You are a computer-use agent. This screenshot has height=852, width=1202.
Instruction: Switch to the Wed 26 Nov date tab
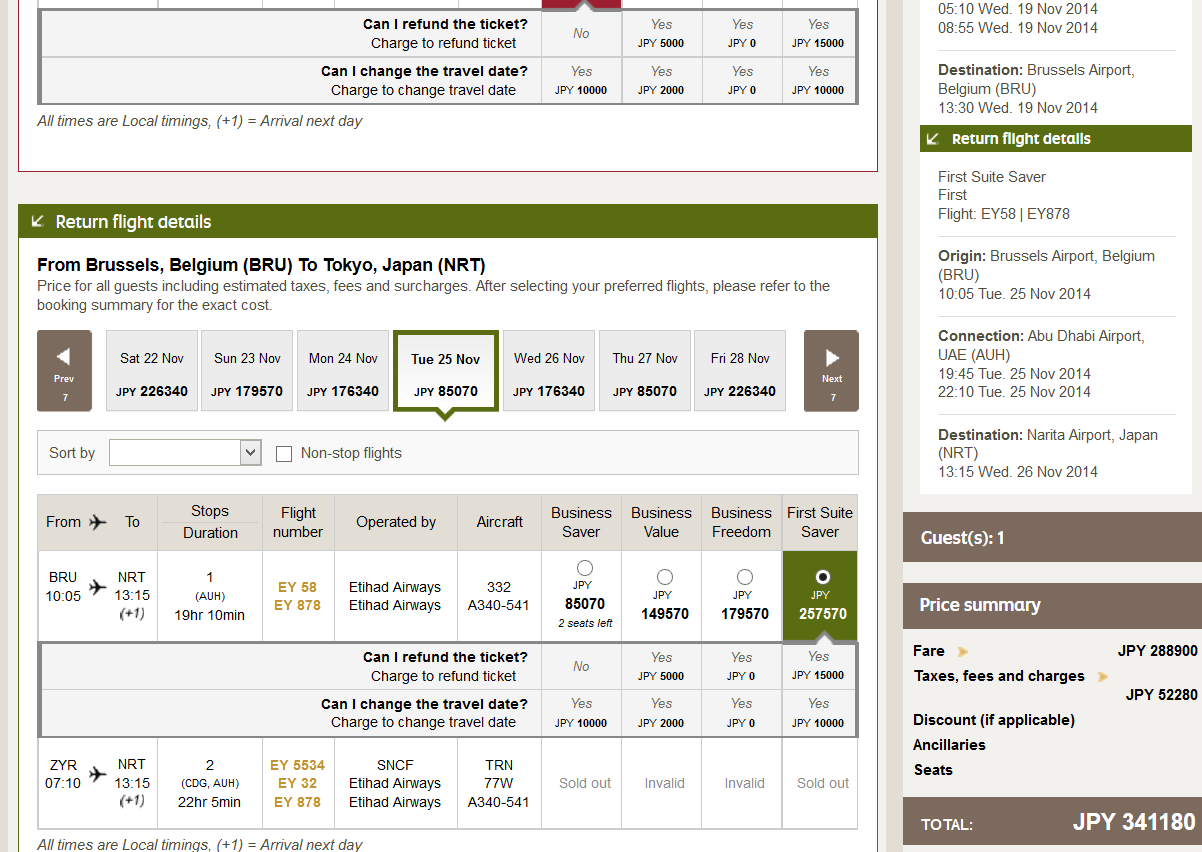(549, 371)
